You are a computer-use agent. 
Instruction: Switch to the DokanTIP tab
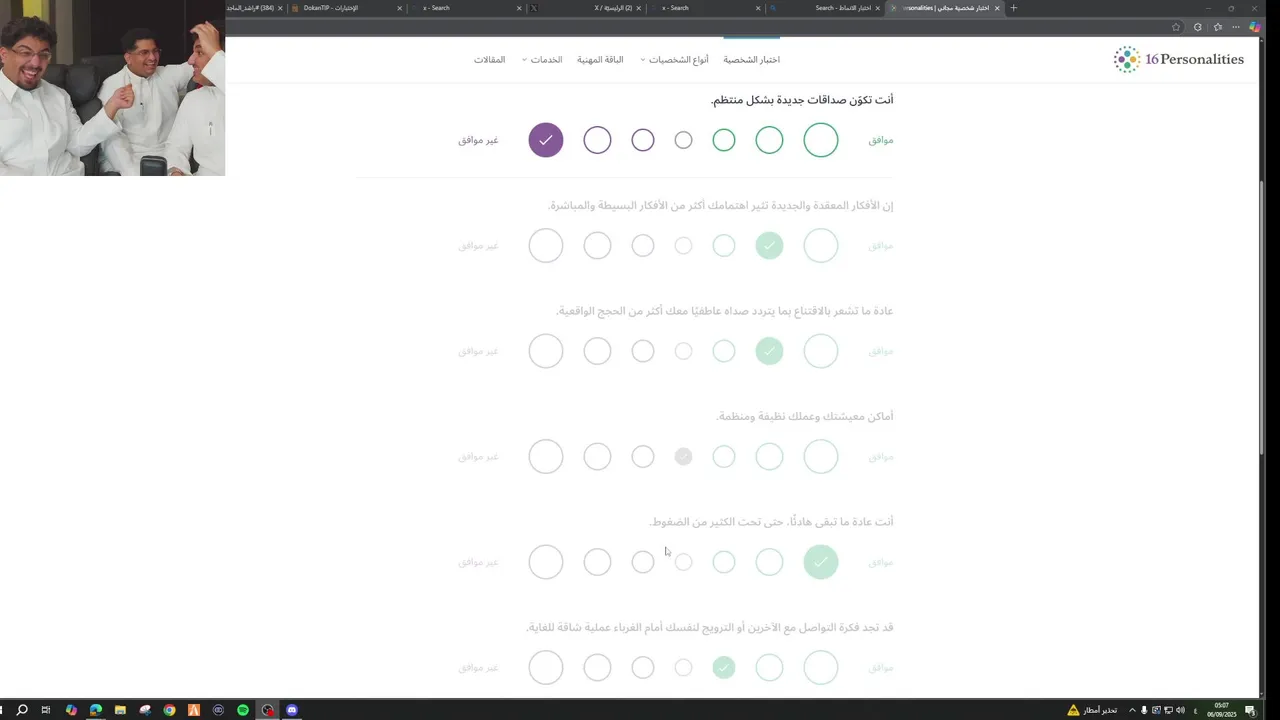(347, 8)
